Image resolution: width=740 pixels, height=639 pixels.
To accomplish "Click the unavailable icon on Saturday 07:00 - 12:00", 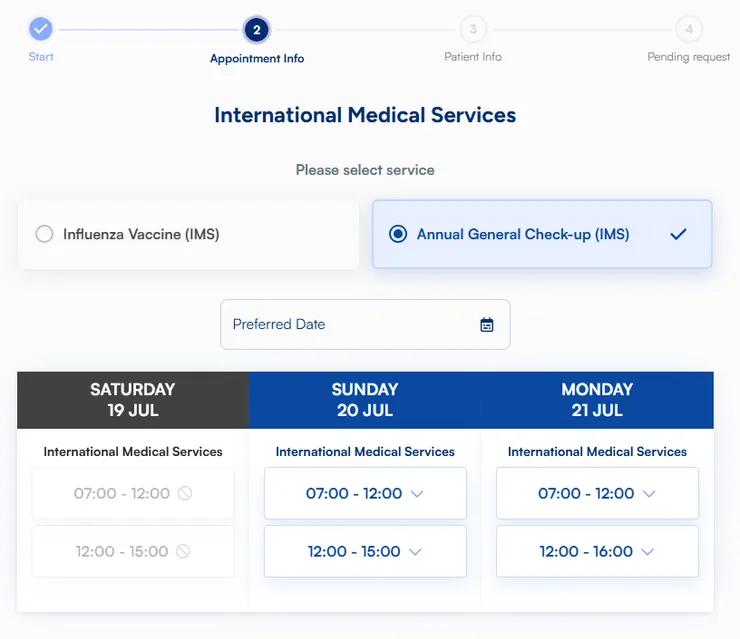I will coord(185,493).
